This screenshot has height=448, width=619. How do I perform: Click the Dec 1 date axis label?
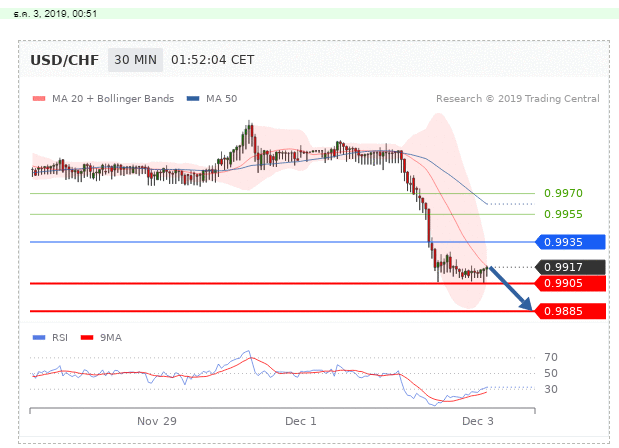coord(301,422)
